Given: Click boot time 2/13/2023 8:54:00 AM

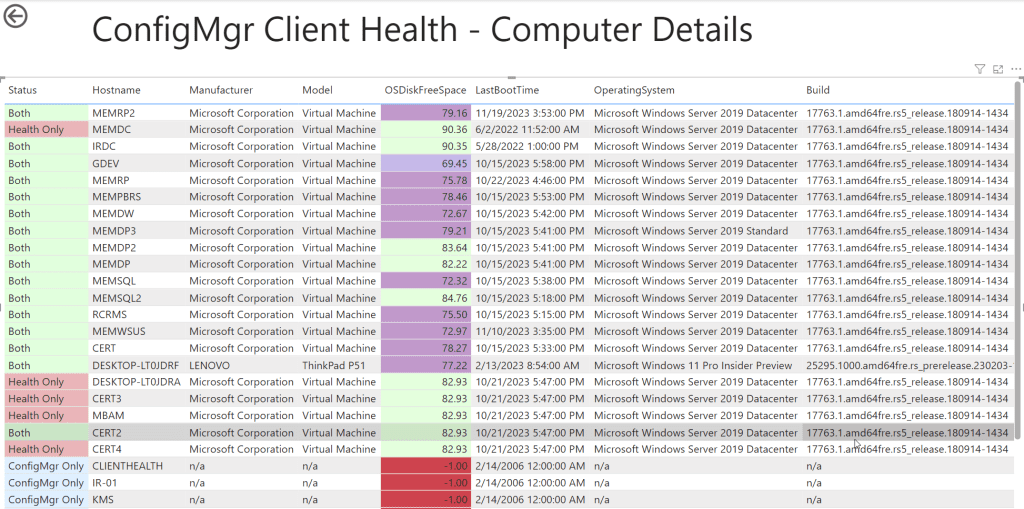Looking at the screenshot, I should [x=531, y=365].
